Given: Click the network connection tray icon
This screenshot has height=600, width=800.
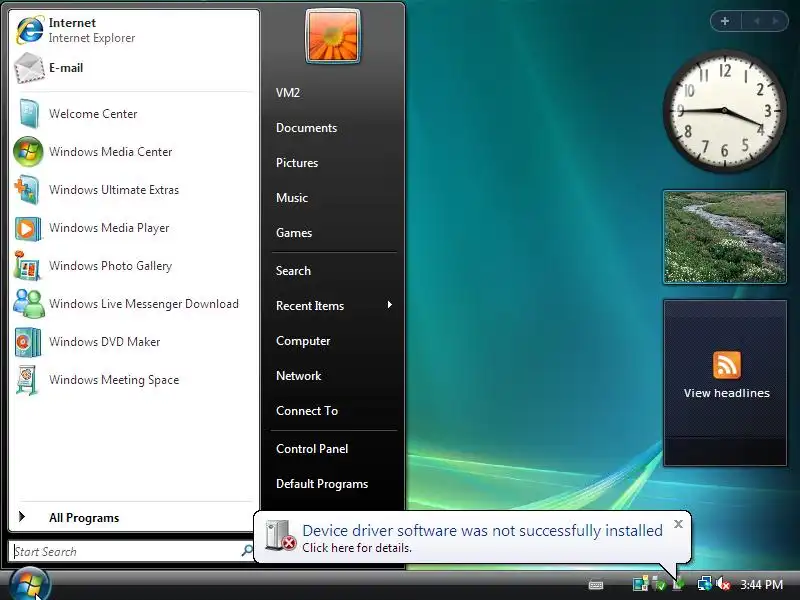Looking at the screenshot, I should coord(705,584).
